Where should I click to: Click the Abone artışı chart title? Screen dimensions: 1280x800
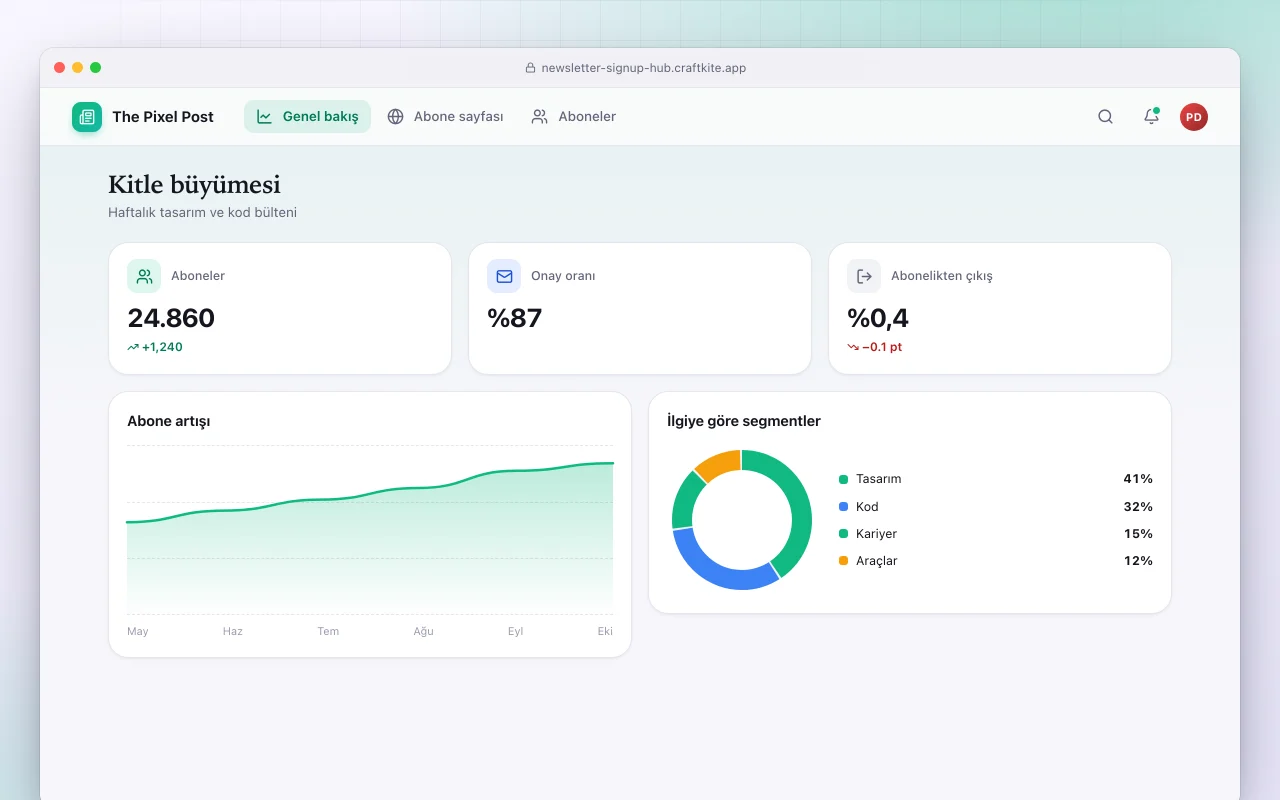click(x=169, y=421)
